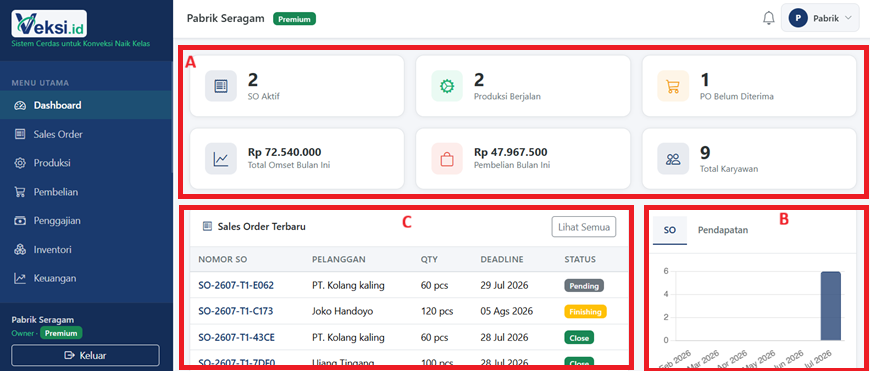Viewport: 870px width, 371px height.
Task: Click the Keluar logout button
Action: pyautogui.click(x=85, y=355)
